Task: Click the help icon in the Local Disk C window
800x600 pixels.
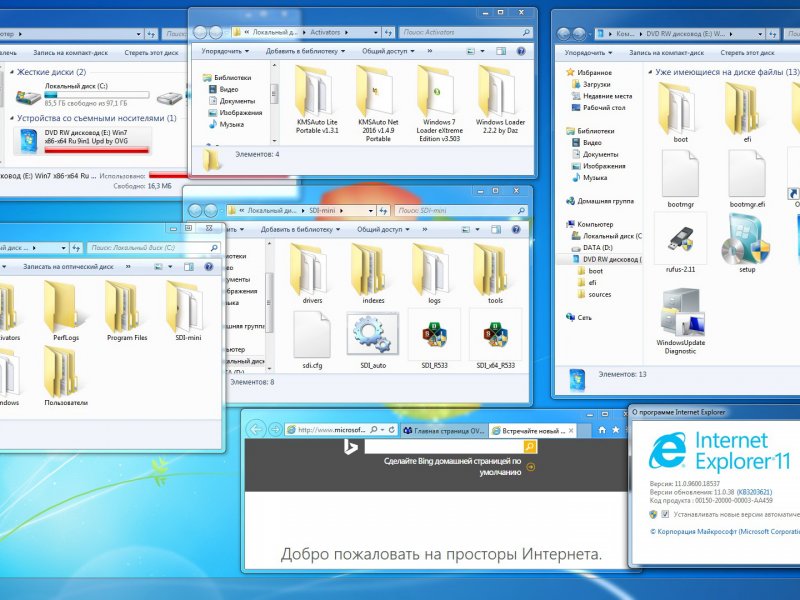Action: 209,266
